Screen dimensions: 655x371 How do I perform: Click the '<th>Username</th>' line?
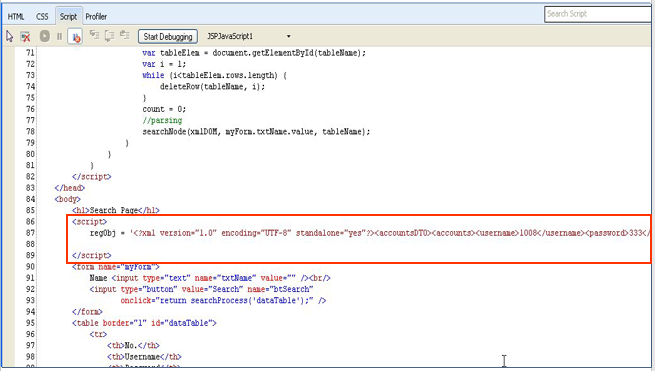pyautogui.click(x=144, y=357)
